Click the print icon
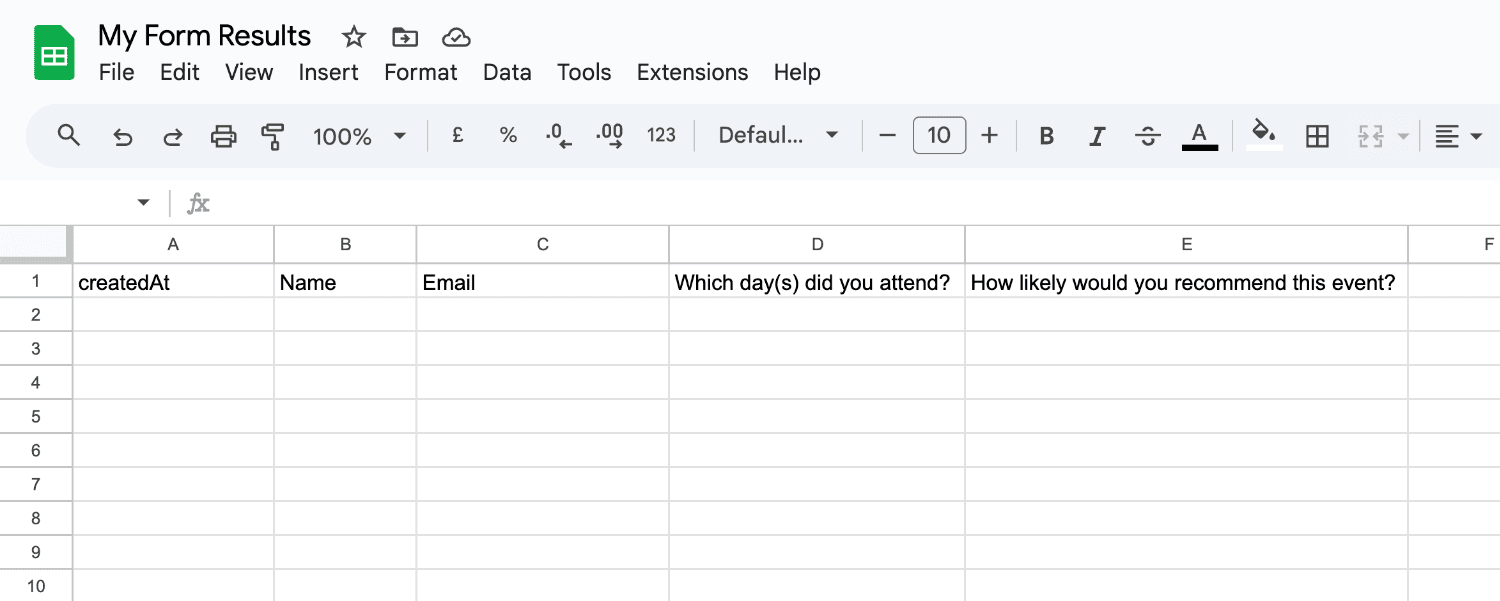 pos(223,136)
